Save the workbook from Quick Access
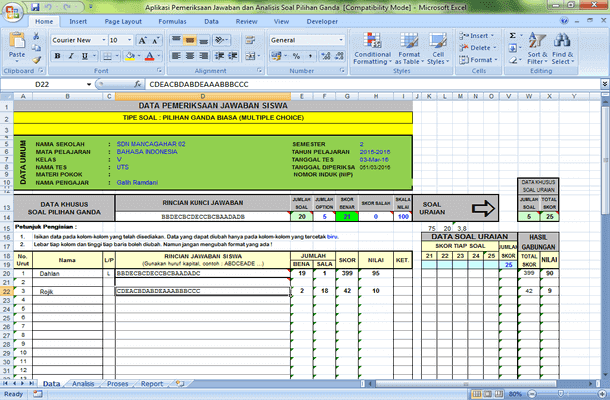Viewport: 610px width, 400px height. (x=35, y=7)
